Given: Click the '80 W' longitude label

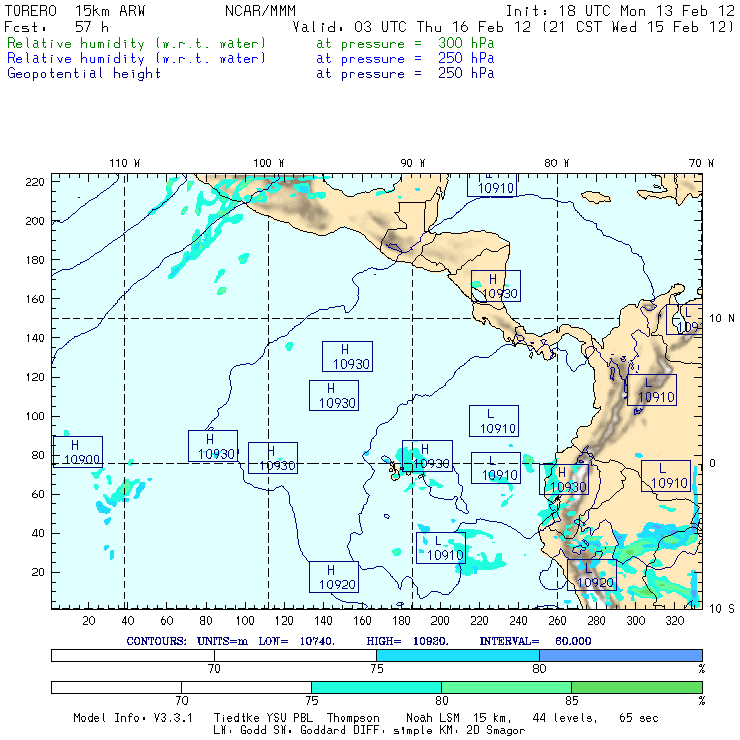Looking at the screenshot, I should [556, 163].
